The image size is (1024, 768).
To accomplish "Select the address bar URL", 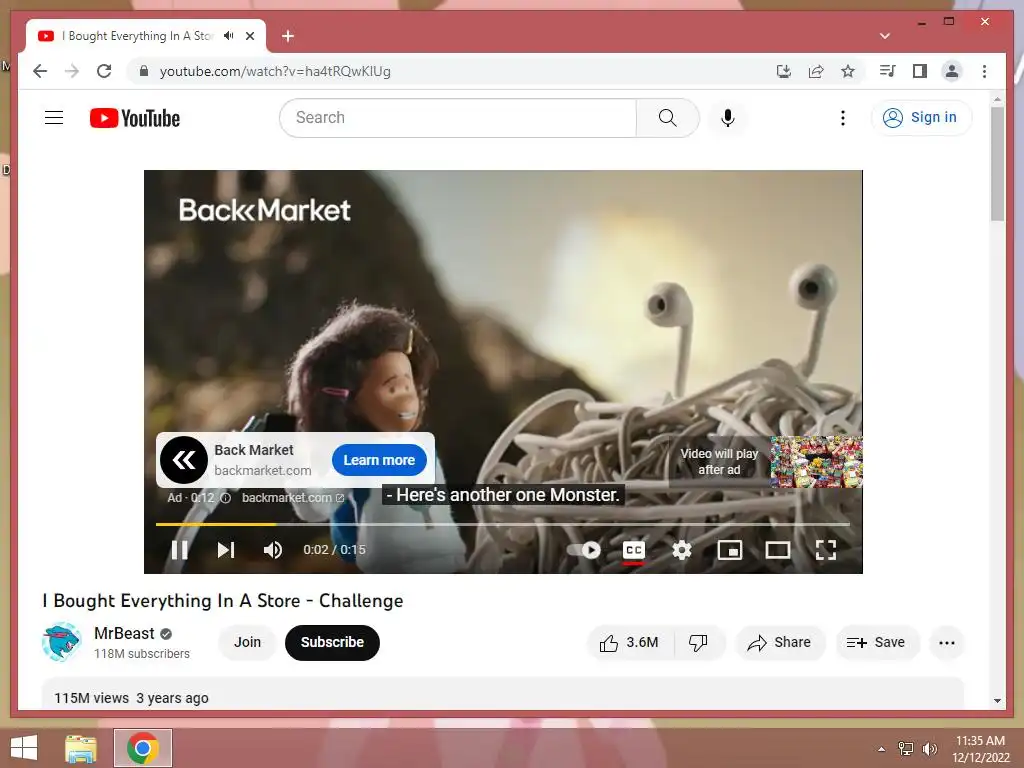I will click(275, 71).
